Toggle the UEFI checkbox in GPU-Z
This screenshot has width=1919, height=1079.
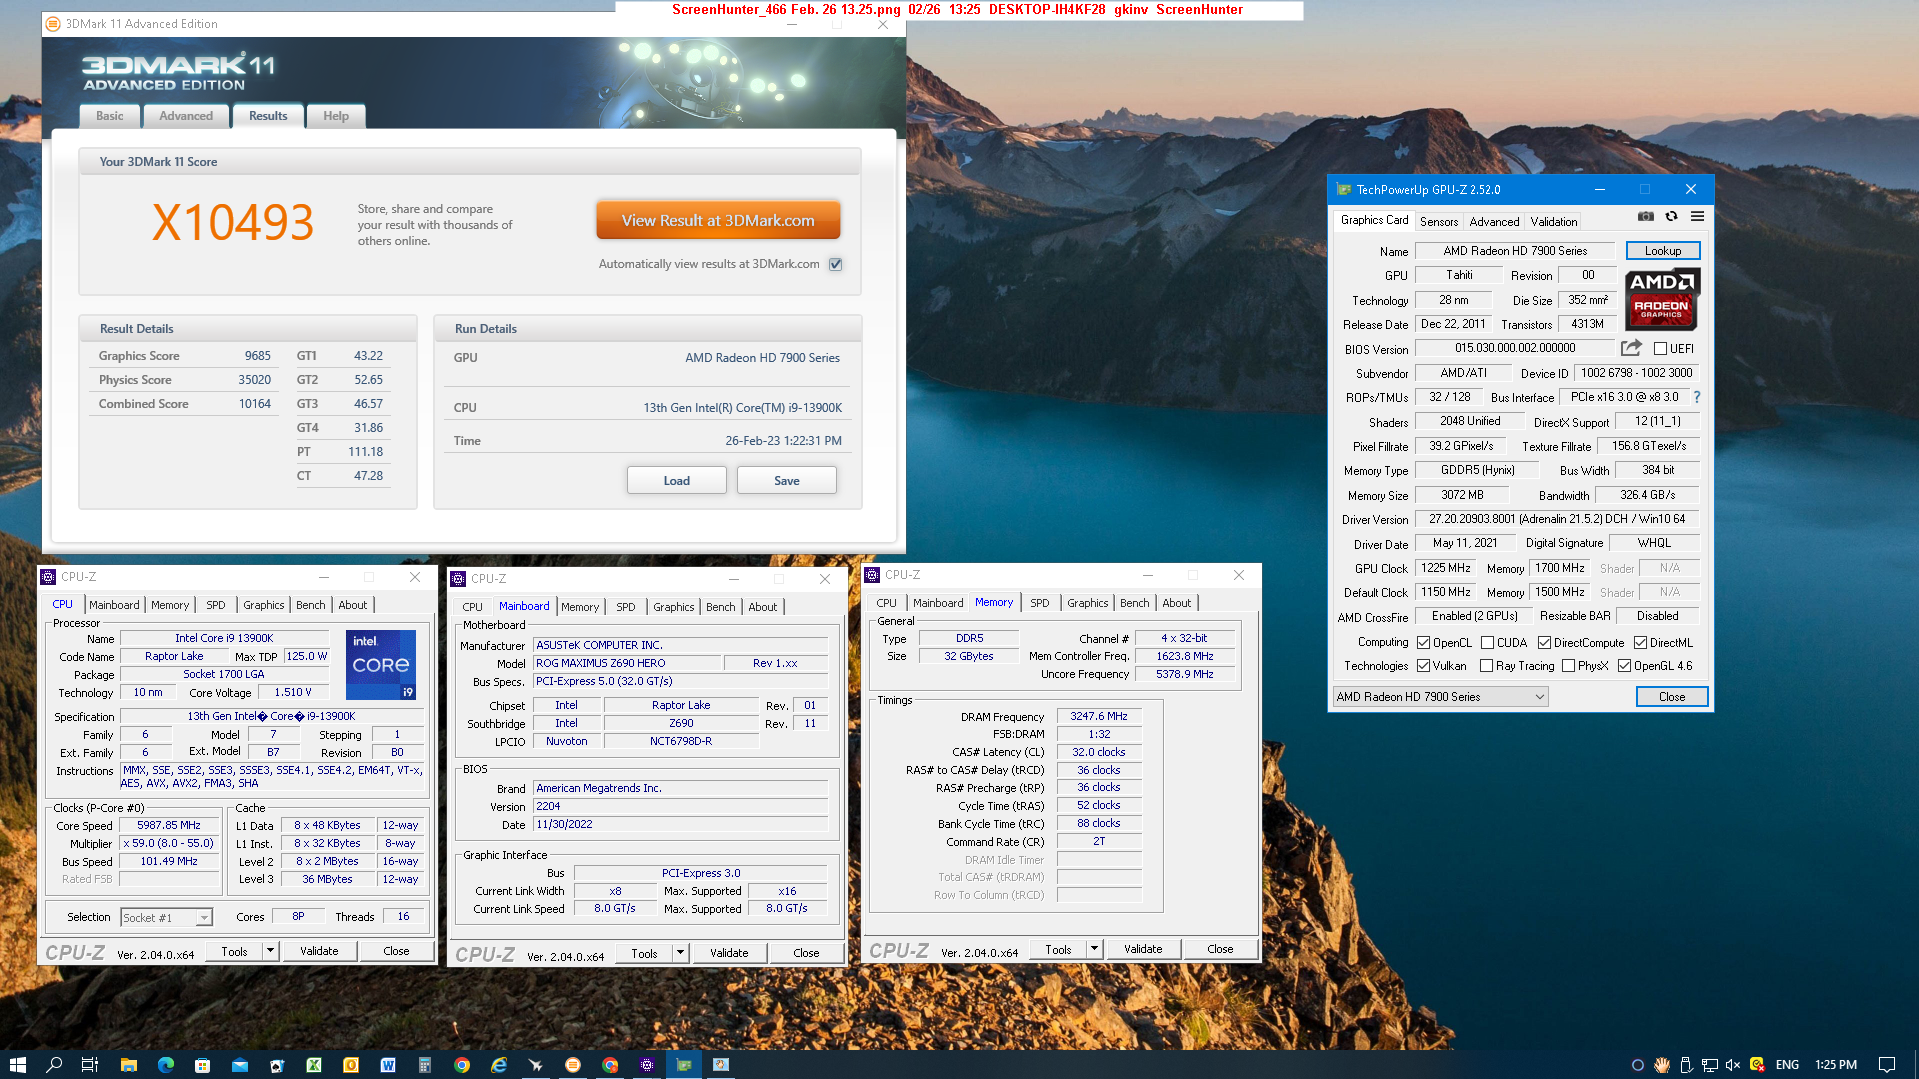pos(1660,349)
